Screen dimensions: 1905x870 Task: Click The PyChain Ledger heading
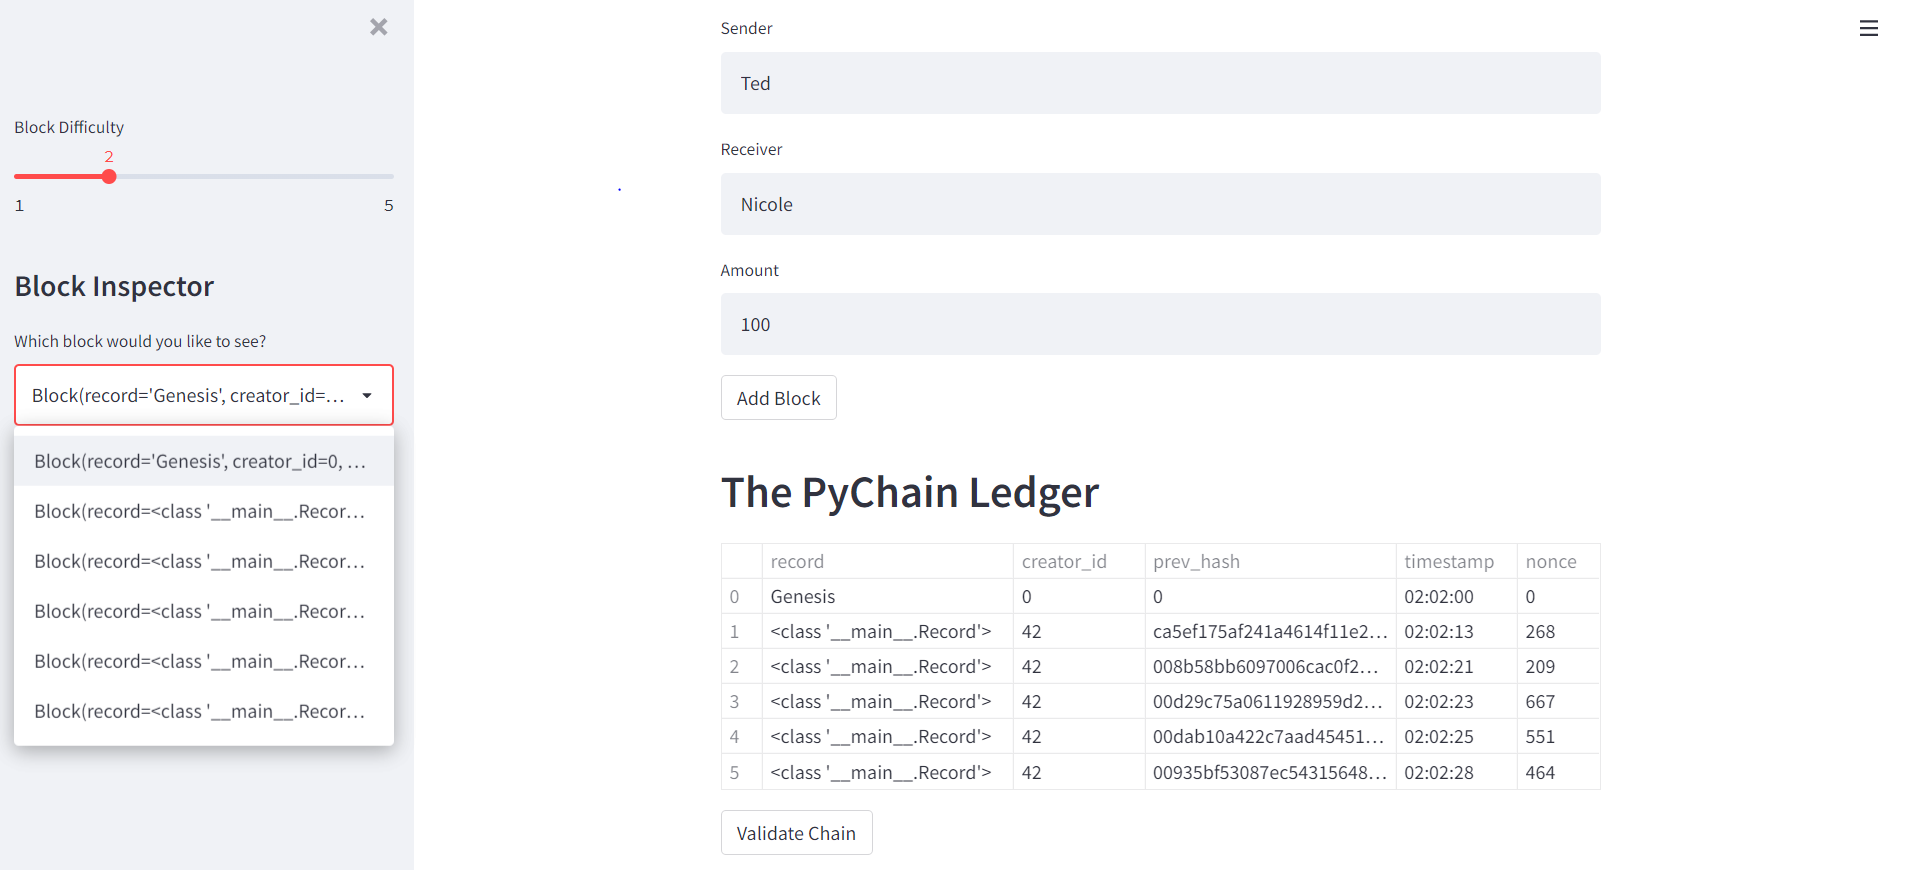[x=910, y=492]
